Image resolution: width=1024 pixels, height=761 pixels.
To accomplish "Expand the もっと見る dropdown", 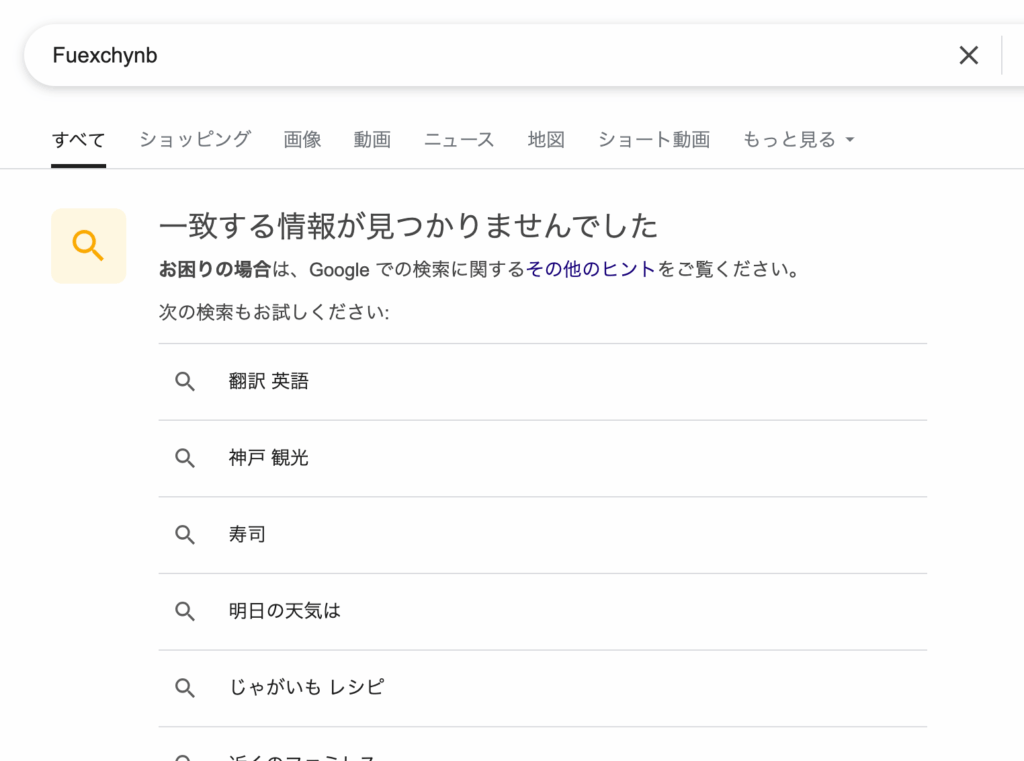I will tap(799, 140).
